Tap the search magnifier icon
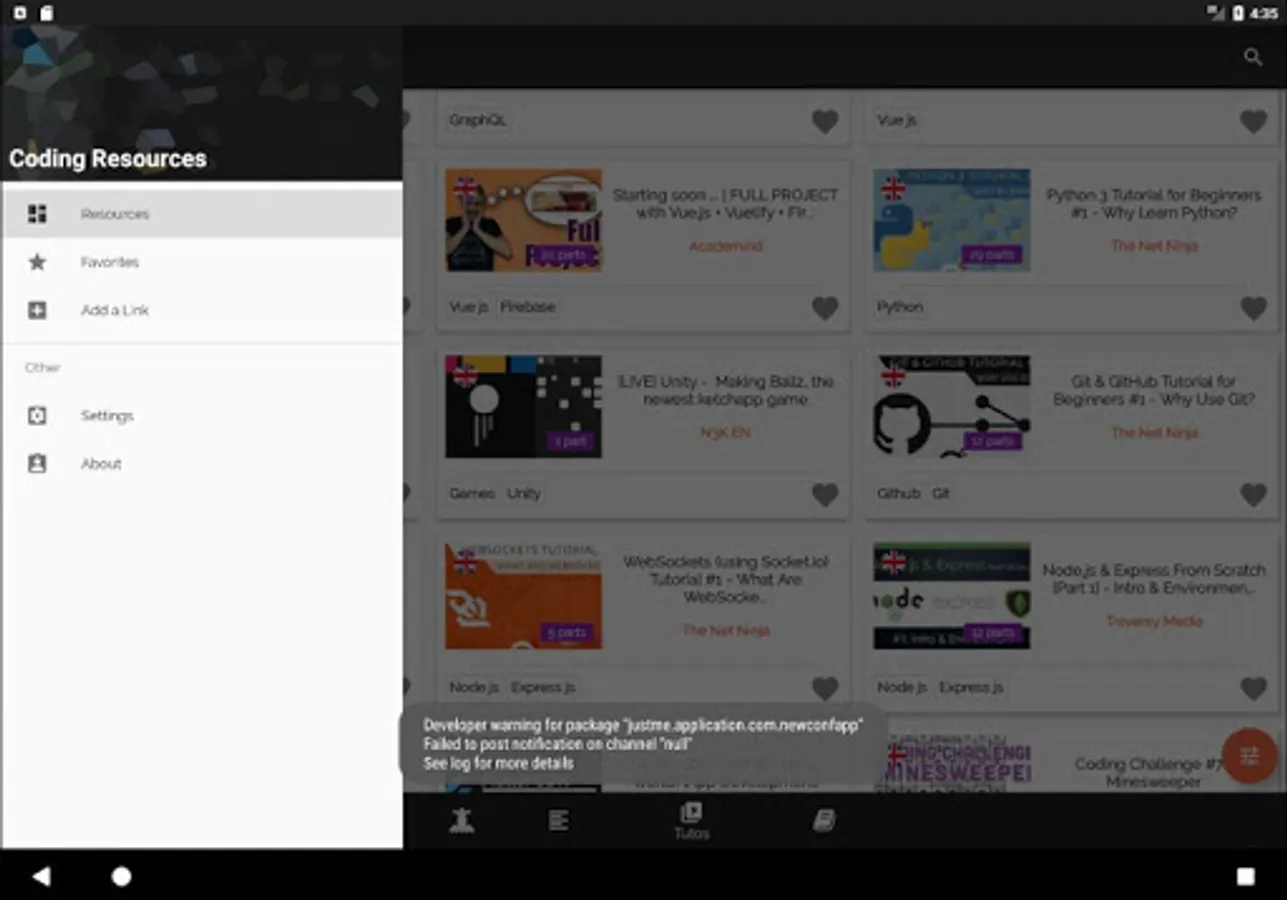Image resolution: width=1287 pixels, height=900 pixels. (x=1253, y=57)
